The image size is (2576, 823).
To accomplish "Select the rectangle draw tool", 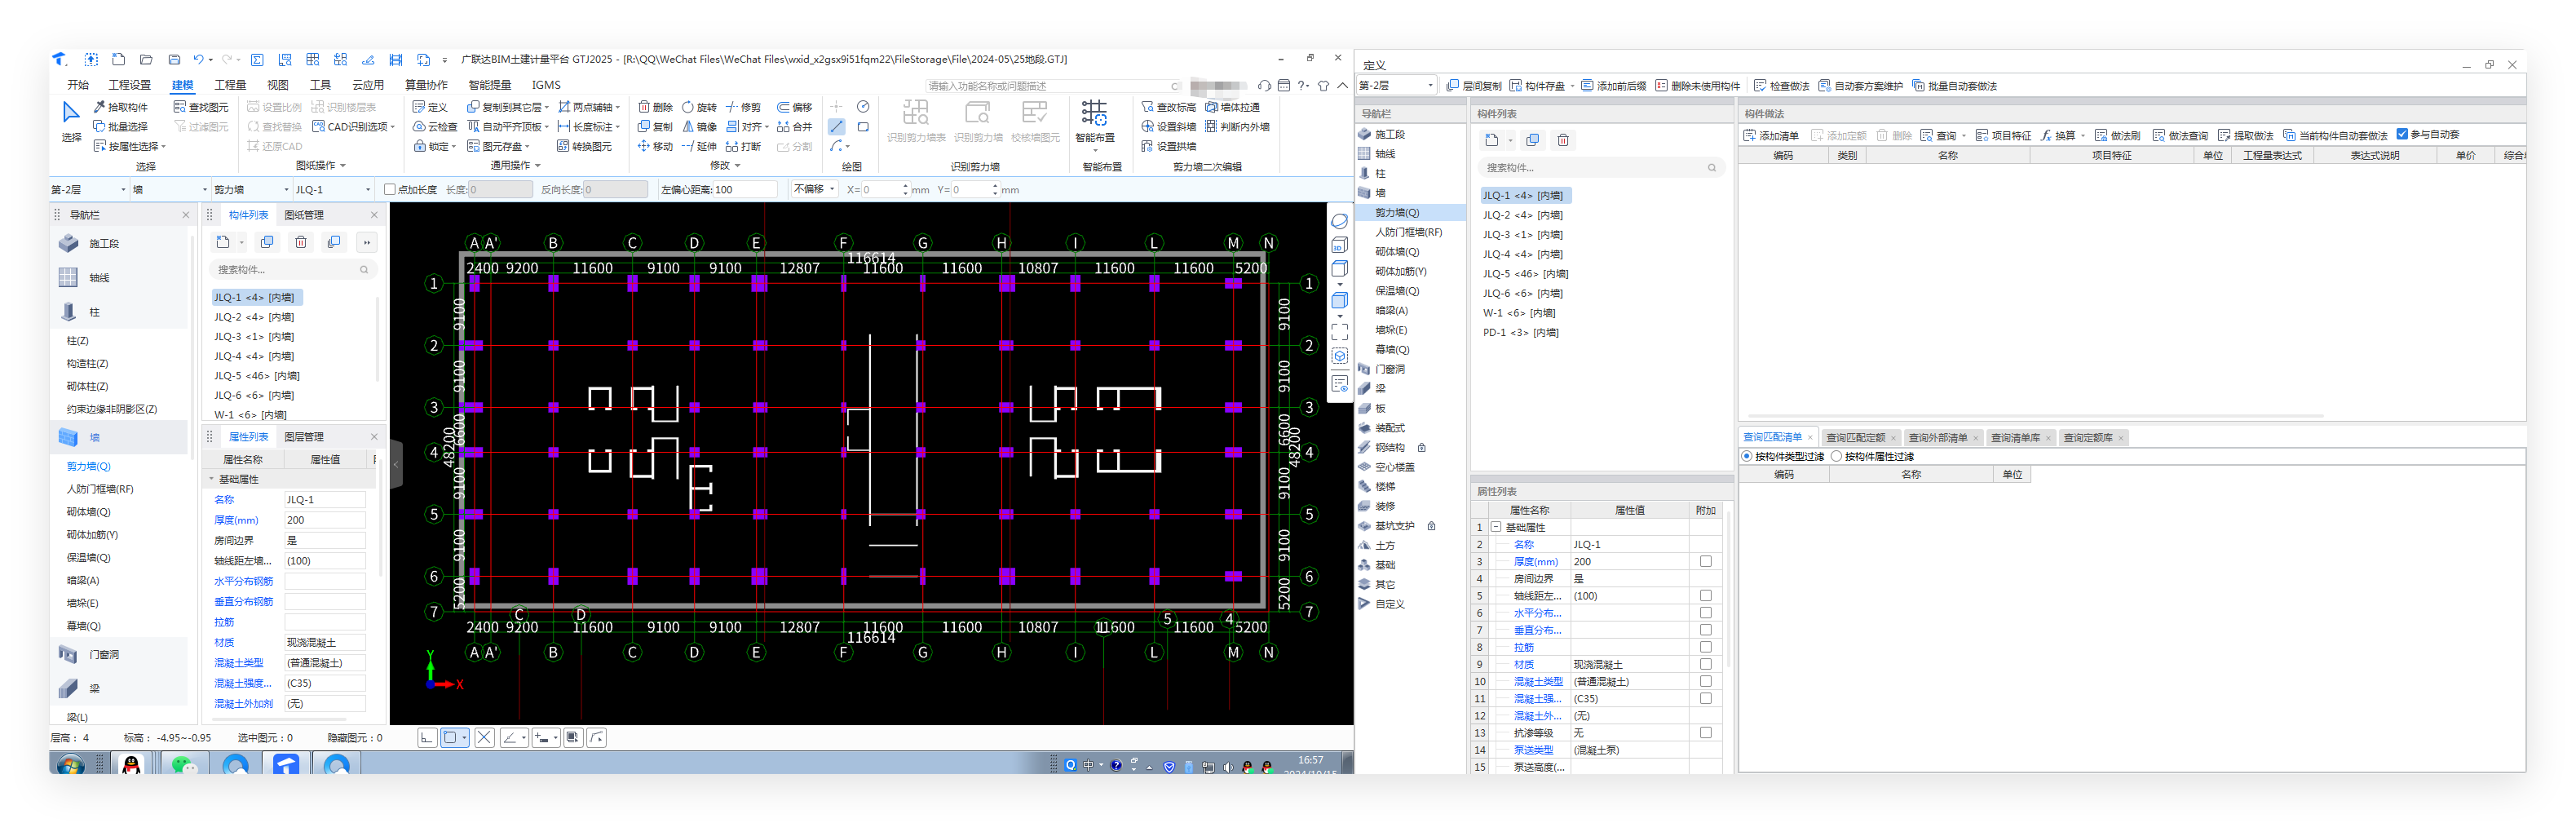I will [863, 127].
